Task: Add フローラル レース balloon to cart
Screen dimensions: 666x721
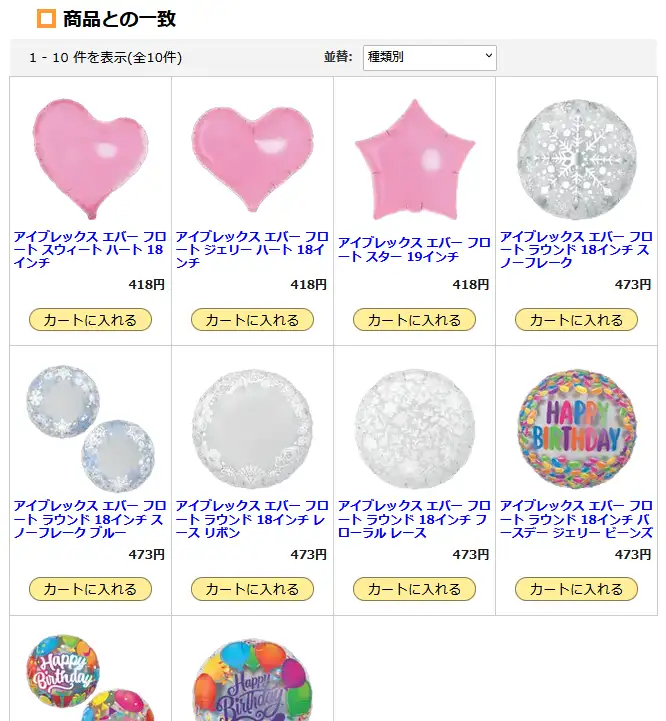Action: pyautogui.click(x=414, y=589)
